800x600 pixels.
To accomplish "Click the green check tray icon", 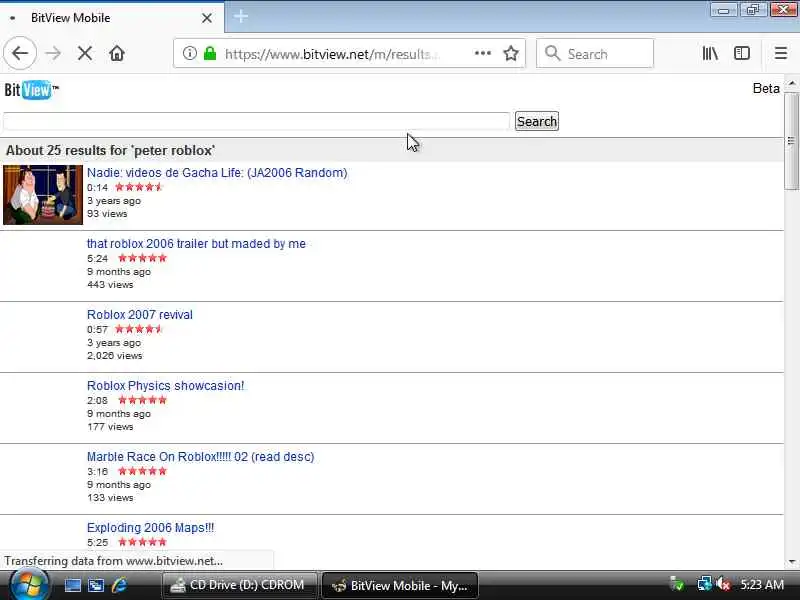I will 677,584.
